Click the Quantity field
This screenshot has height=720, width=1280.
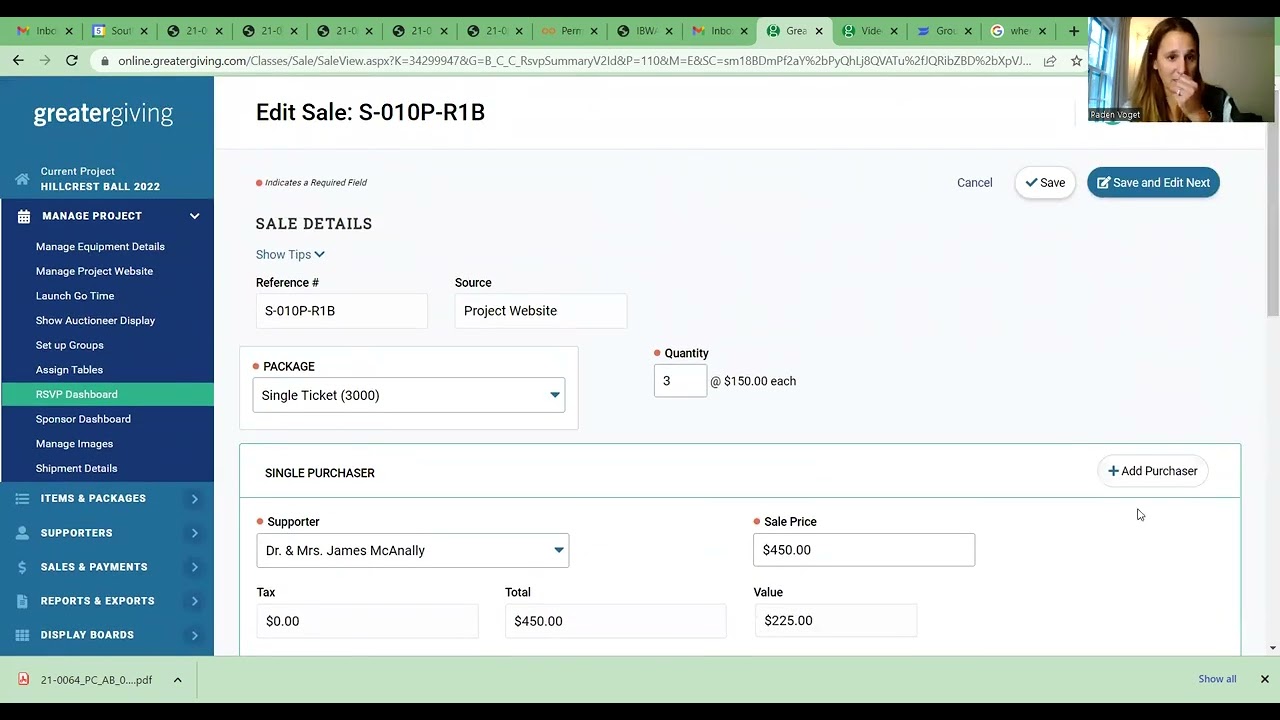point(680,381)
